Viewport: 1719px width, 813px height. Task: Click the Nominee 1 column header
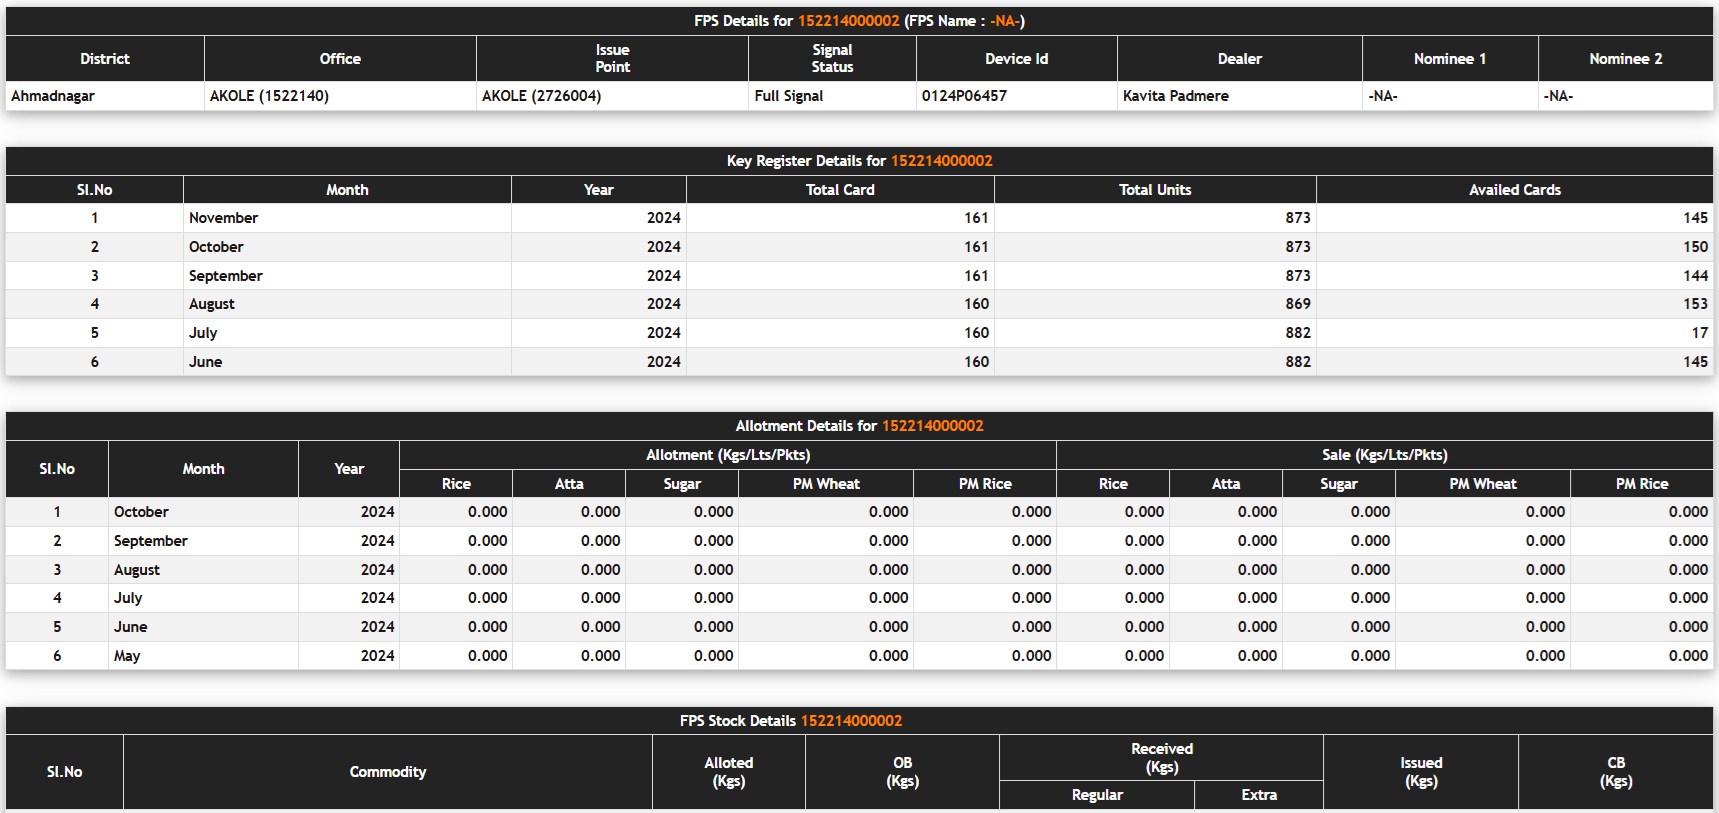pos(1449,59)
